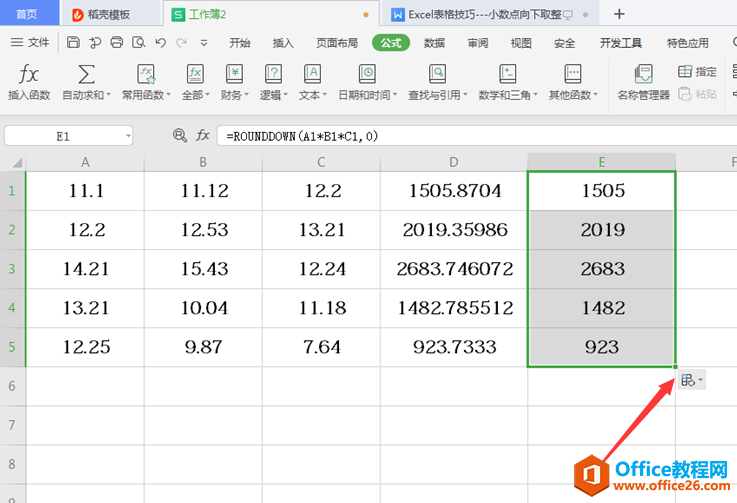Click cell E5 showing 923

(602, 347)
